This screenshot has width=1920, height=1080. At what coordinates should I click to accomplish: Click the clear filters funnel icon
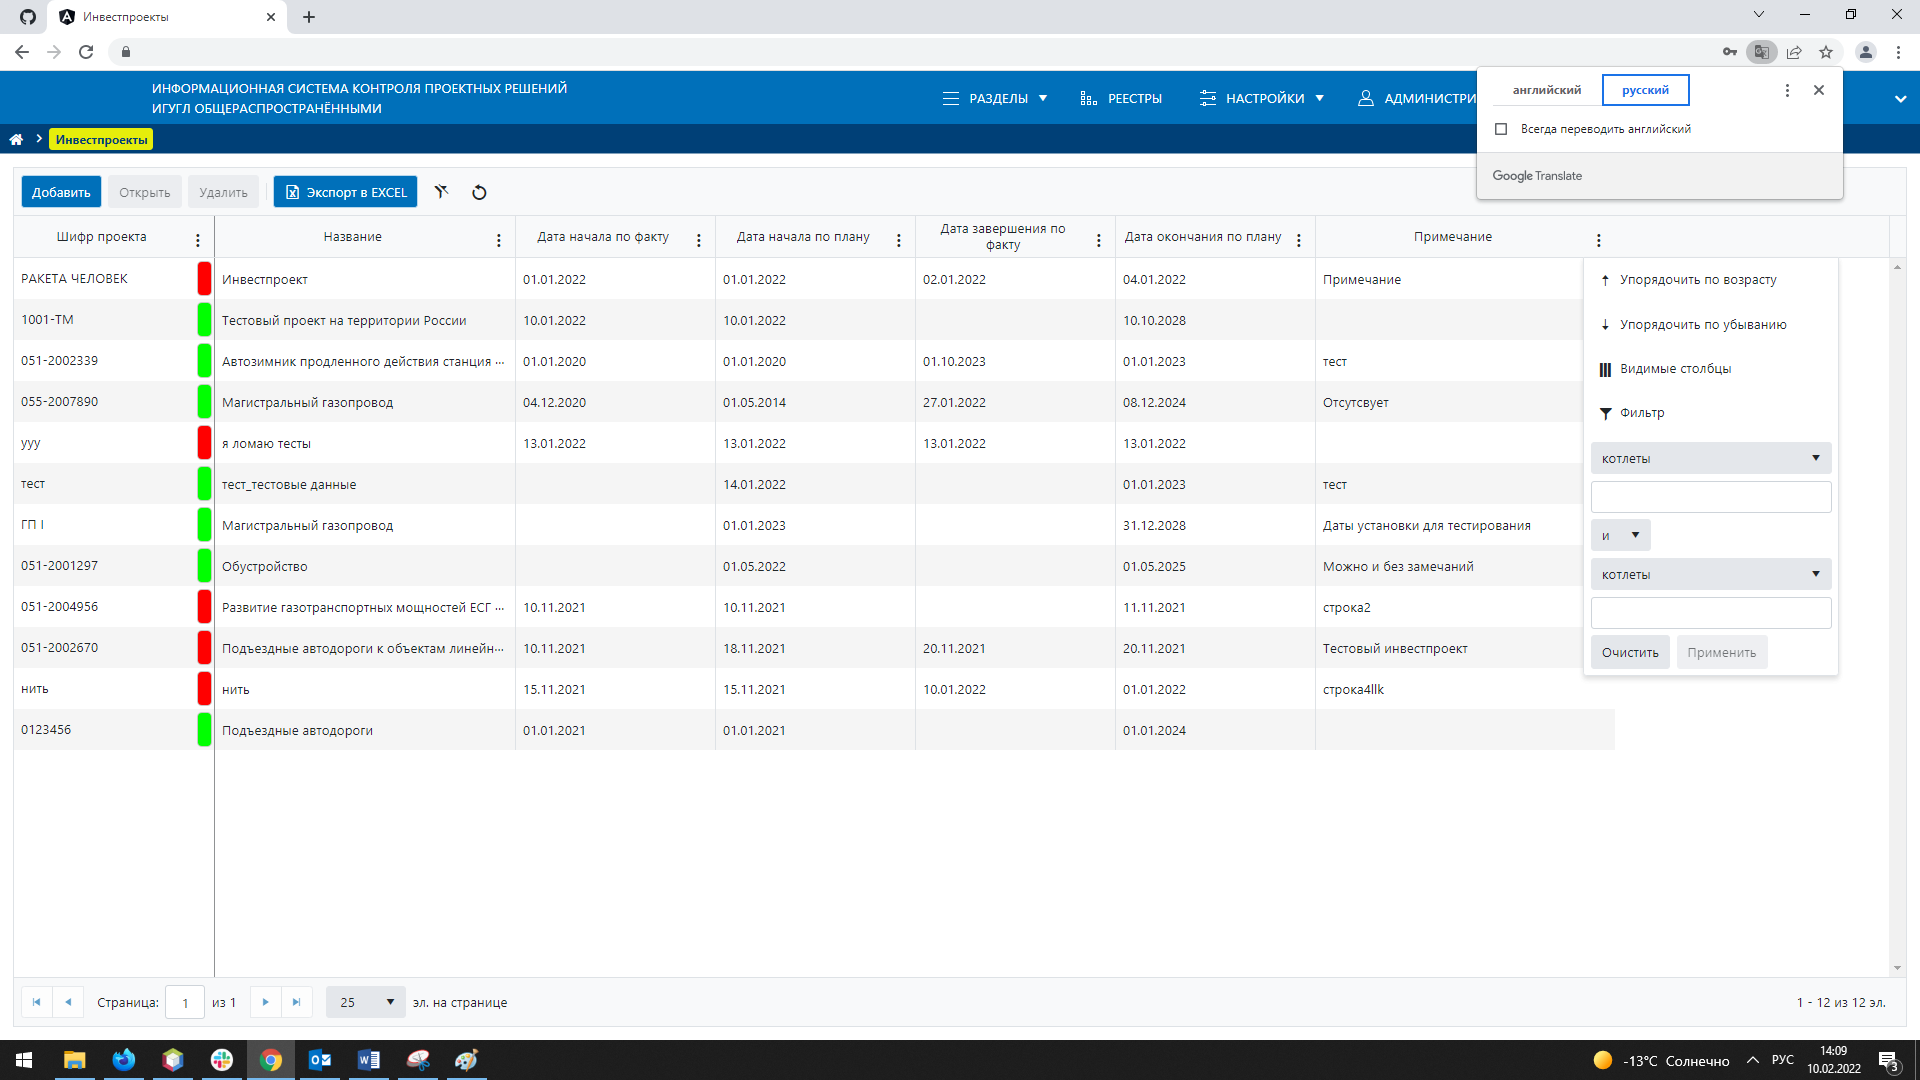[x=441, y=192]
